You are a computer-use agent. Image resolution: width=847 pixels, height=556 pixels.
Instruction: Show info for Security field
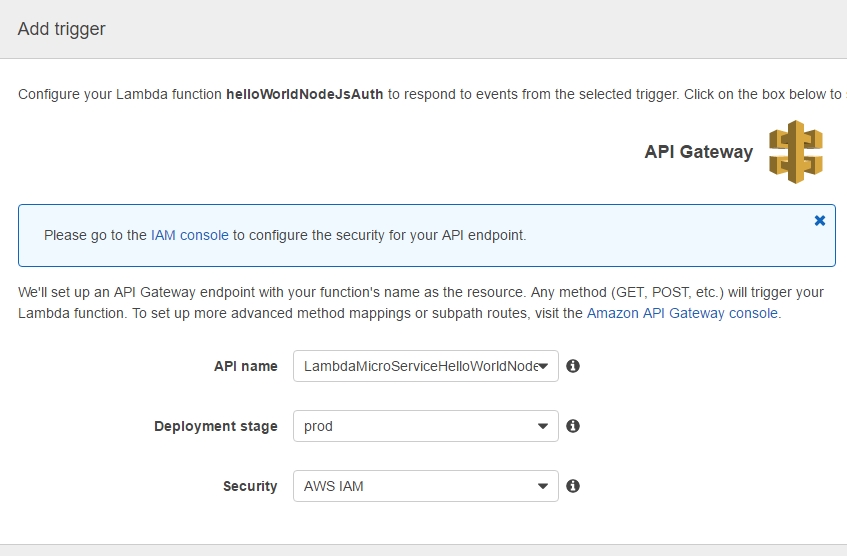[x=573, y=486]
